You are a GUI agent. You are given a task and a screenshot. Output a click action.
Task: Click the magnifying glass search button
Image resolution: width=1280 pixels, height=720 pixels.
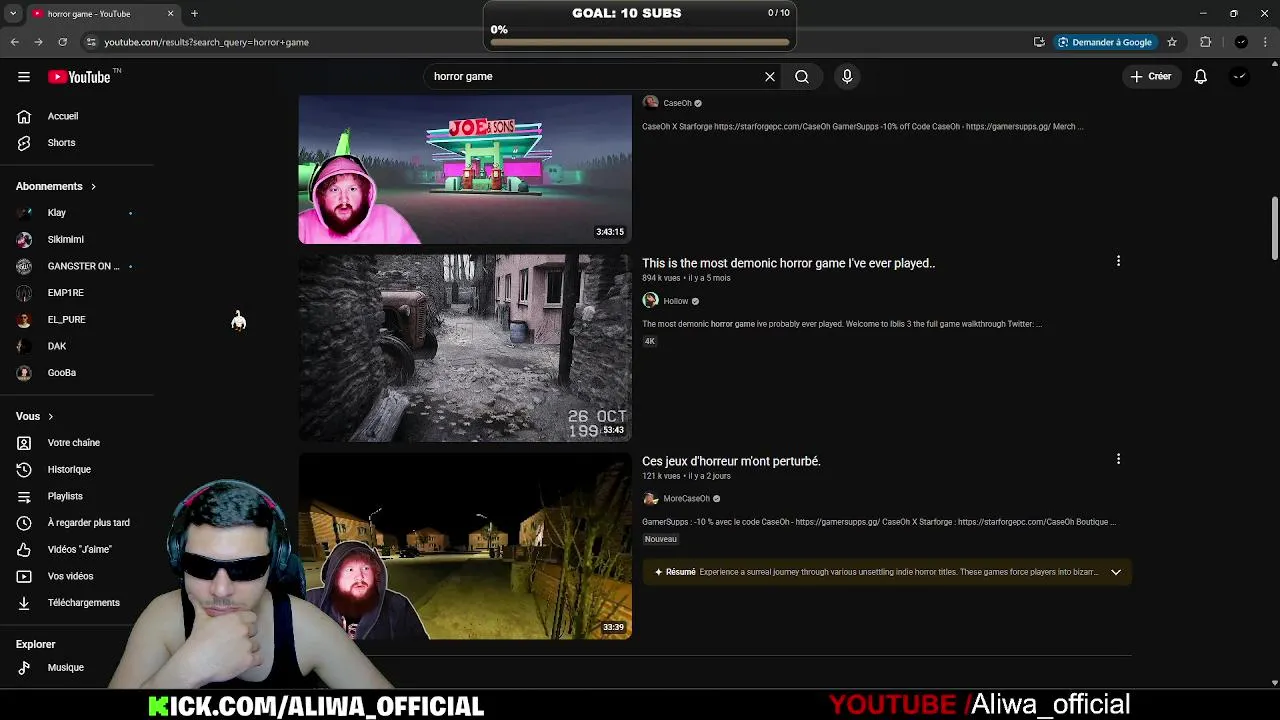pos(802,76)
